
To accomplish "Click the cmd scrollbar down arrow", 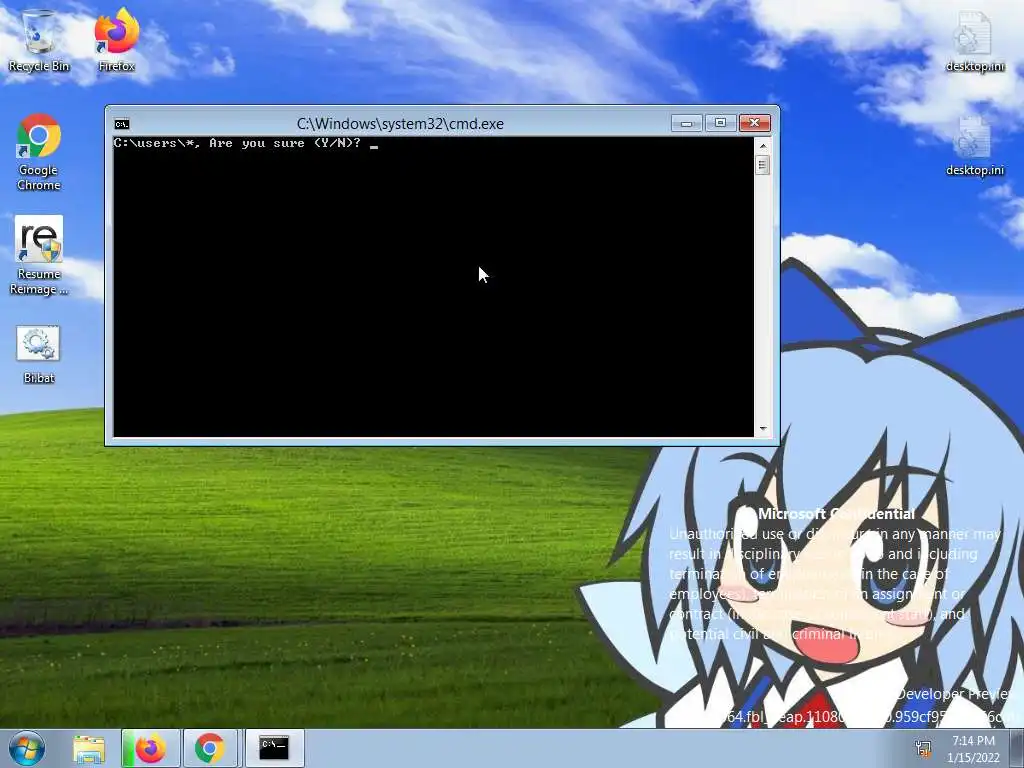I will coord(762,429).
